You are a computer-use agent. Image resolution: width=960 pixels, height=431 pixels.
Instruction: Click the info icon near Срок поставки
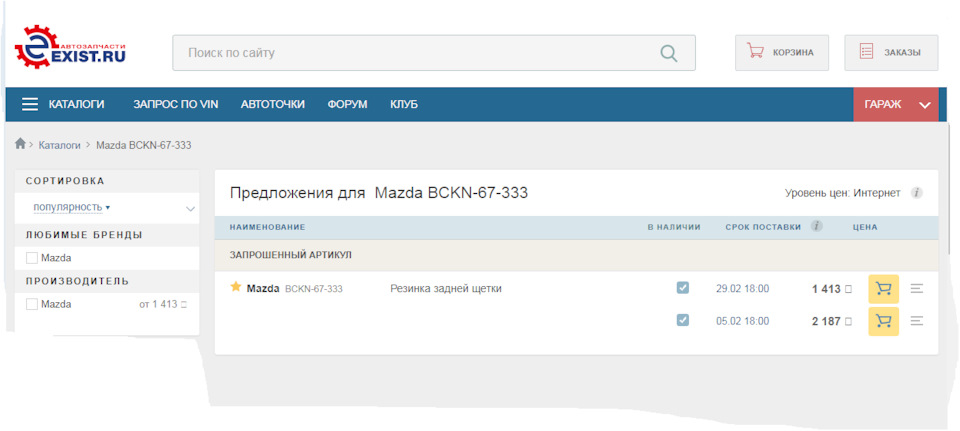(x=816, y=226)
